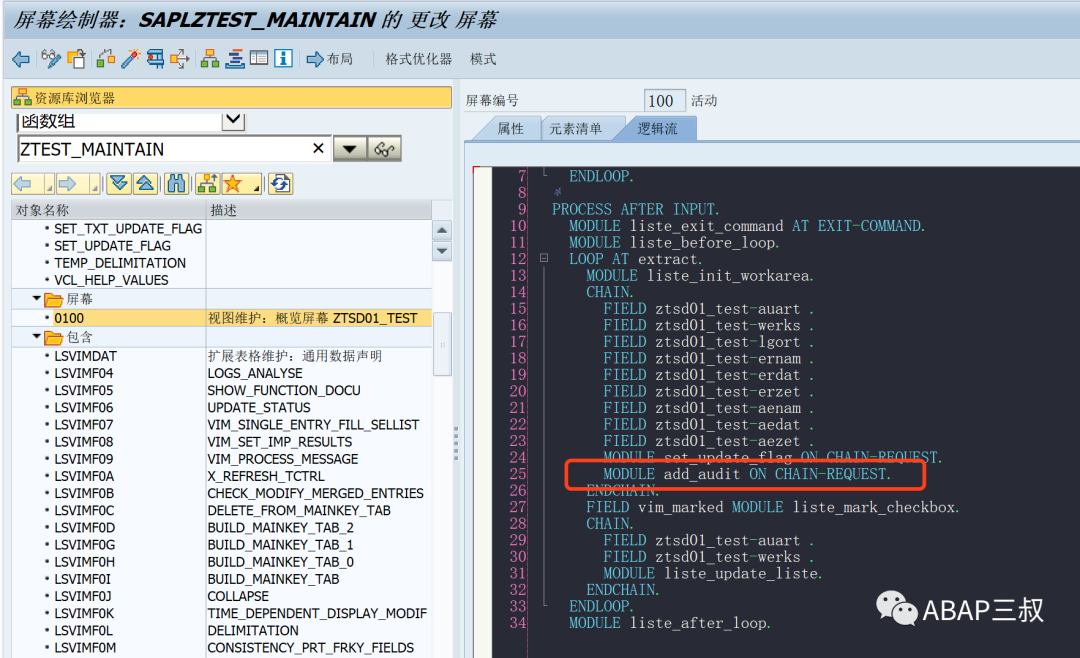The image size is (1080, 658).
Task: Click the full screen toggle icon
Action: pos(259,59)
